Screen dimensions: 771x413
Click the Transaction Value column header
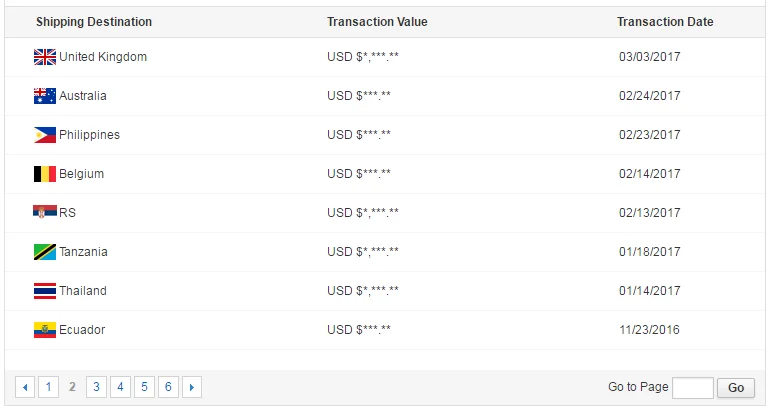tap(377, 22)
